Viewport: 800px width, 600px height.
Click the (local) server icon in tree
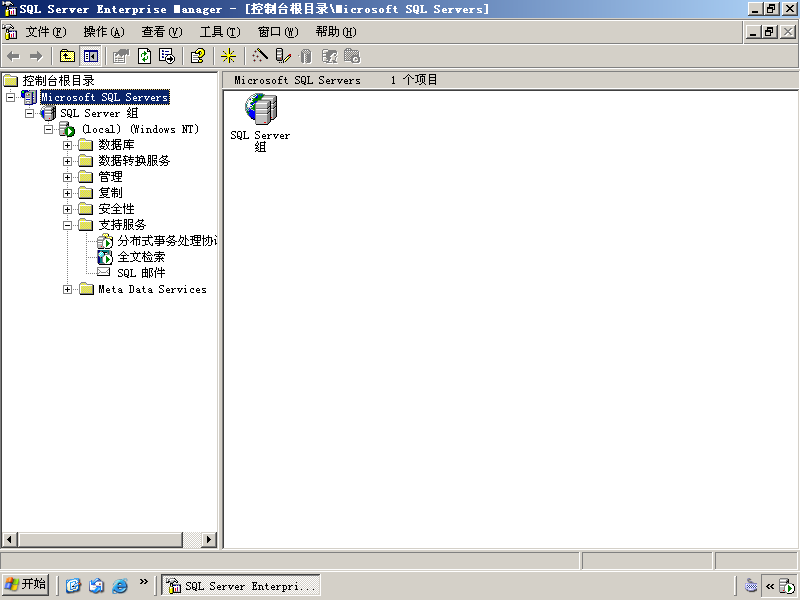(67, 129)
